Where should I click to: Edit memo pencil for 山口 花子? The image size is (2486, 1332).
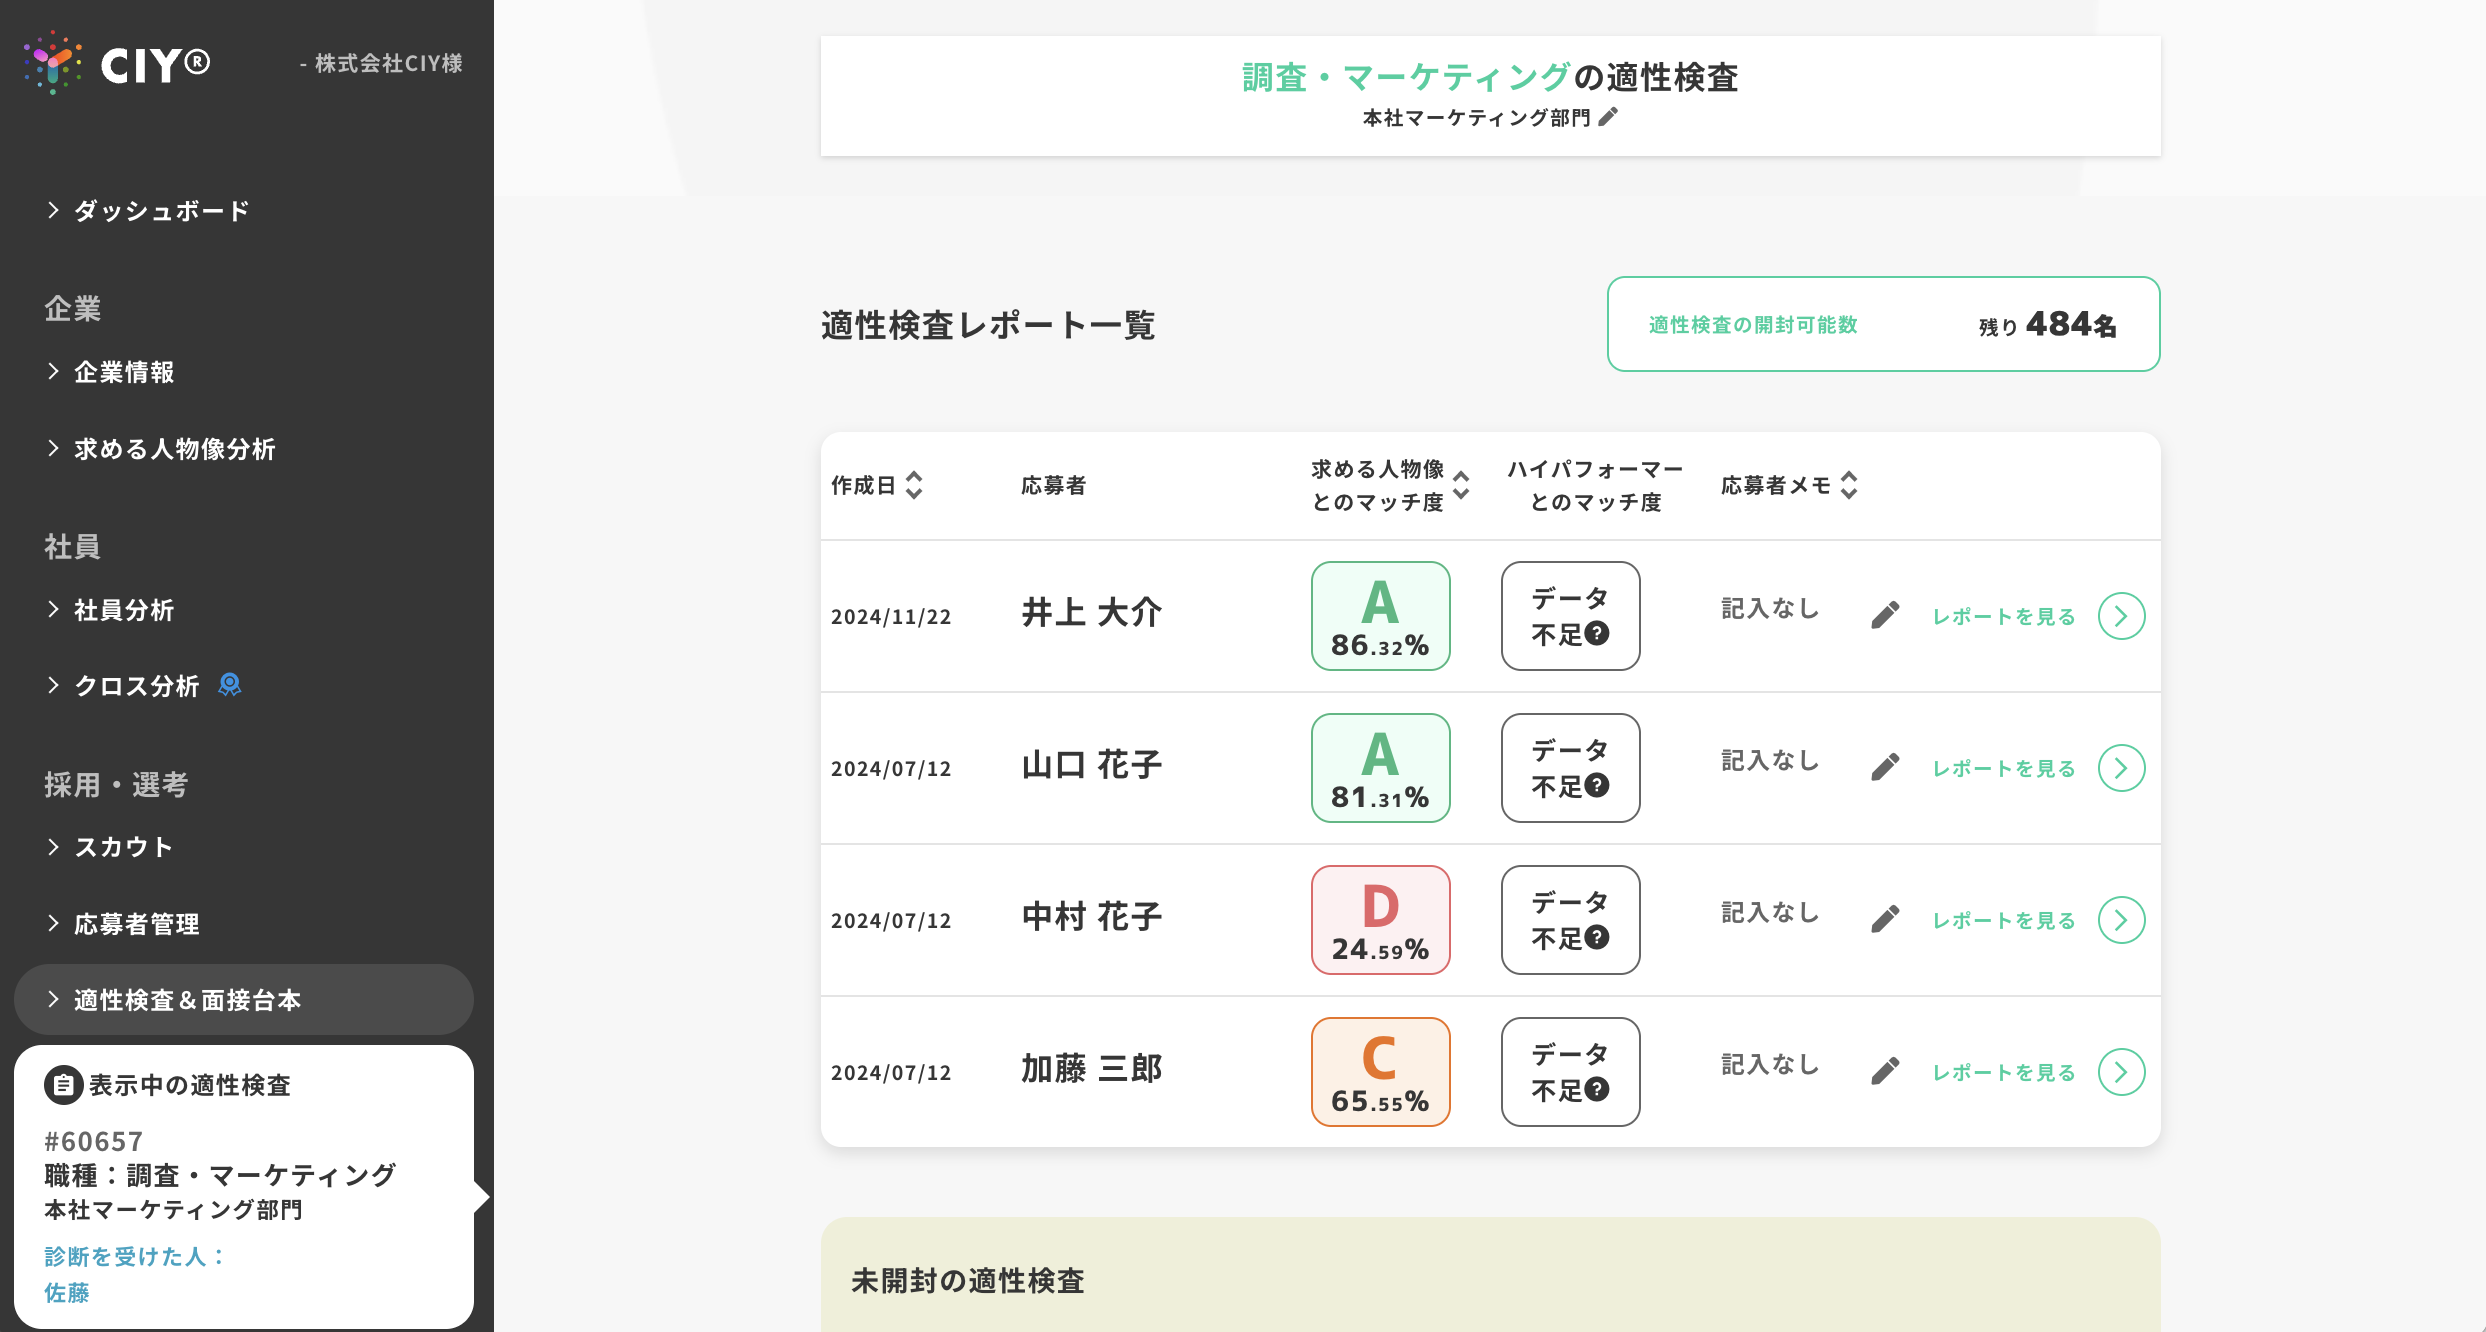(x=1885, y=767)
